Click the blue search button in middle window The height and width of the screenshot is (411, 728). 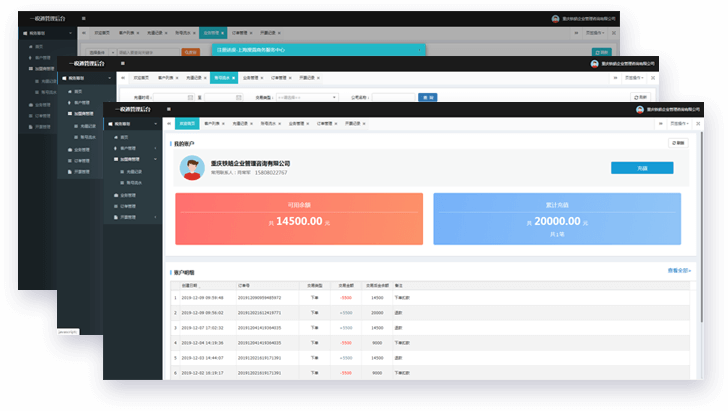pyautogui.click(x=427, y=97)
